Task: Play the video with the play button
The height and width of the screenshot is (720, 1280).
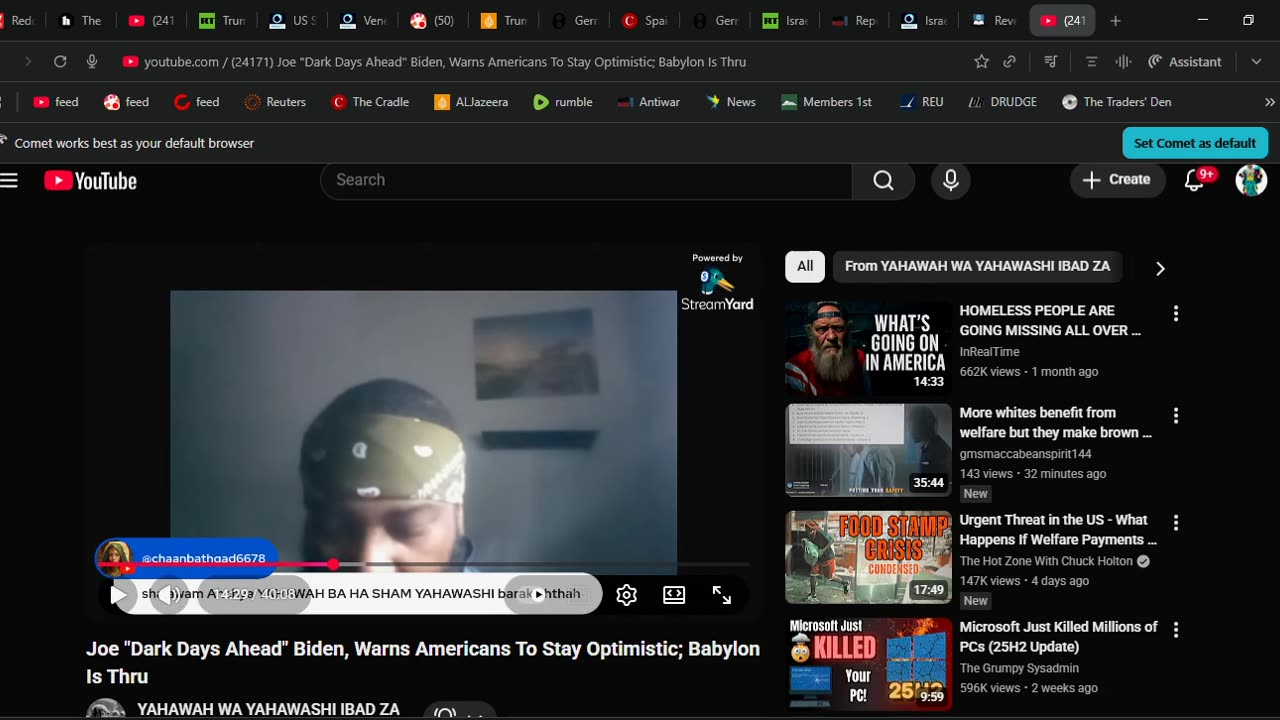Action: tap(118, 595)
